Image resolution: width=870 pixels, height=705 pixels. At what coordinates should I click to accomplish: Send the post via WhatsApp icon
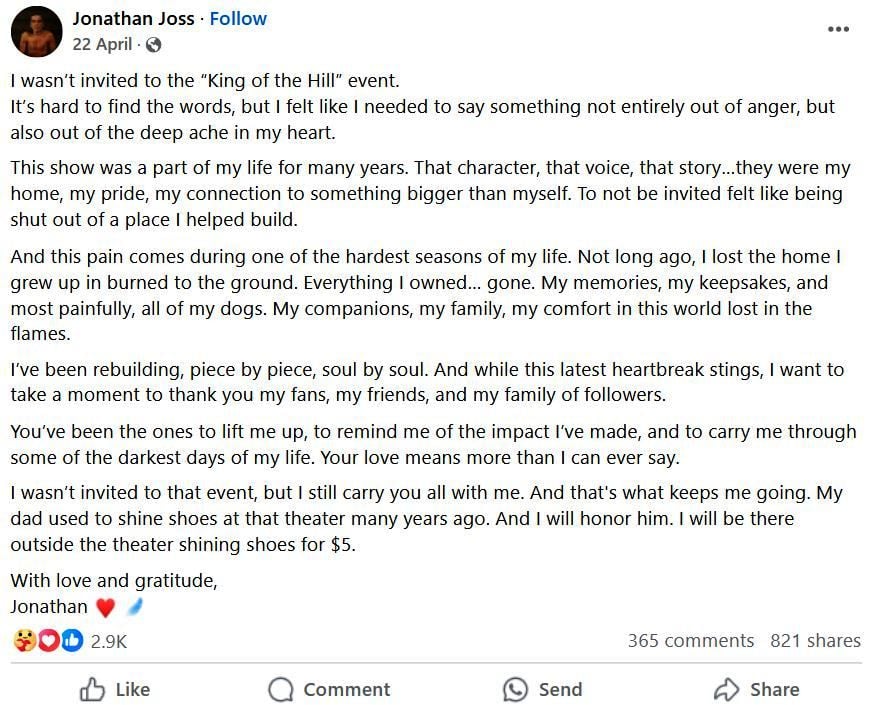(543, 689)
